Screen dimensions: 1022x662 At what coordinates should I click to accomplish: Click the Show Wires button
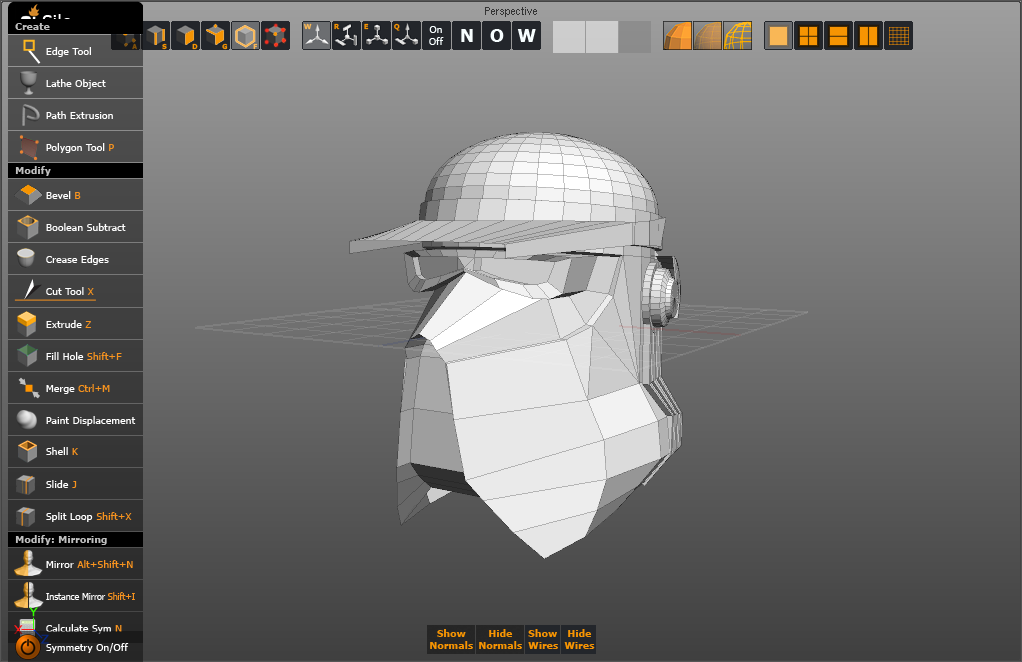[542, 639]
